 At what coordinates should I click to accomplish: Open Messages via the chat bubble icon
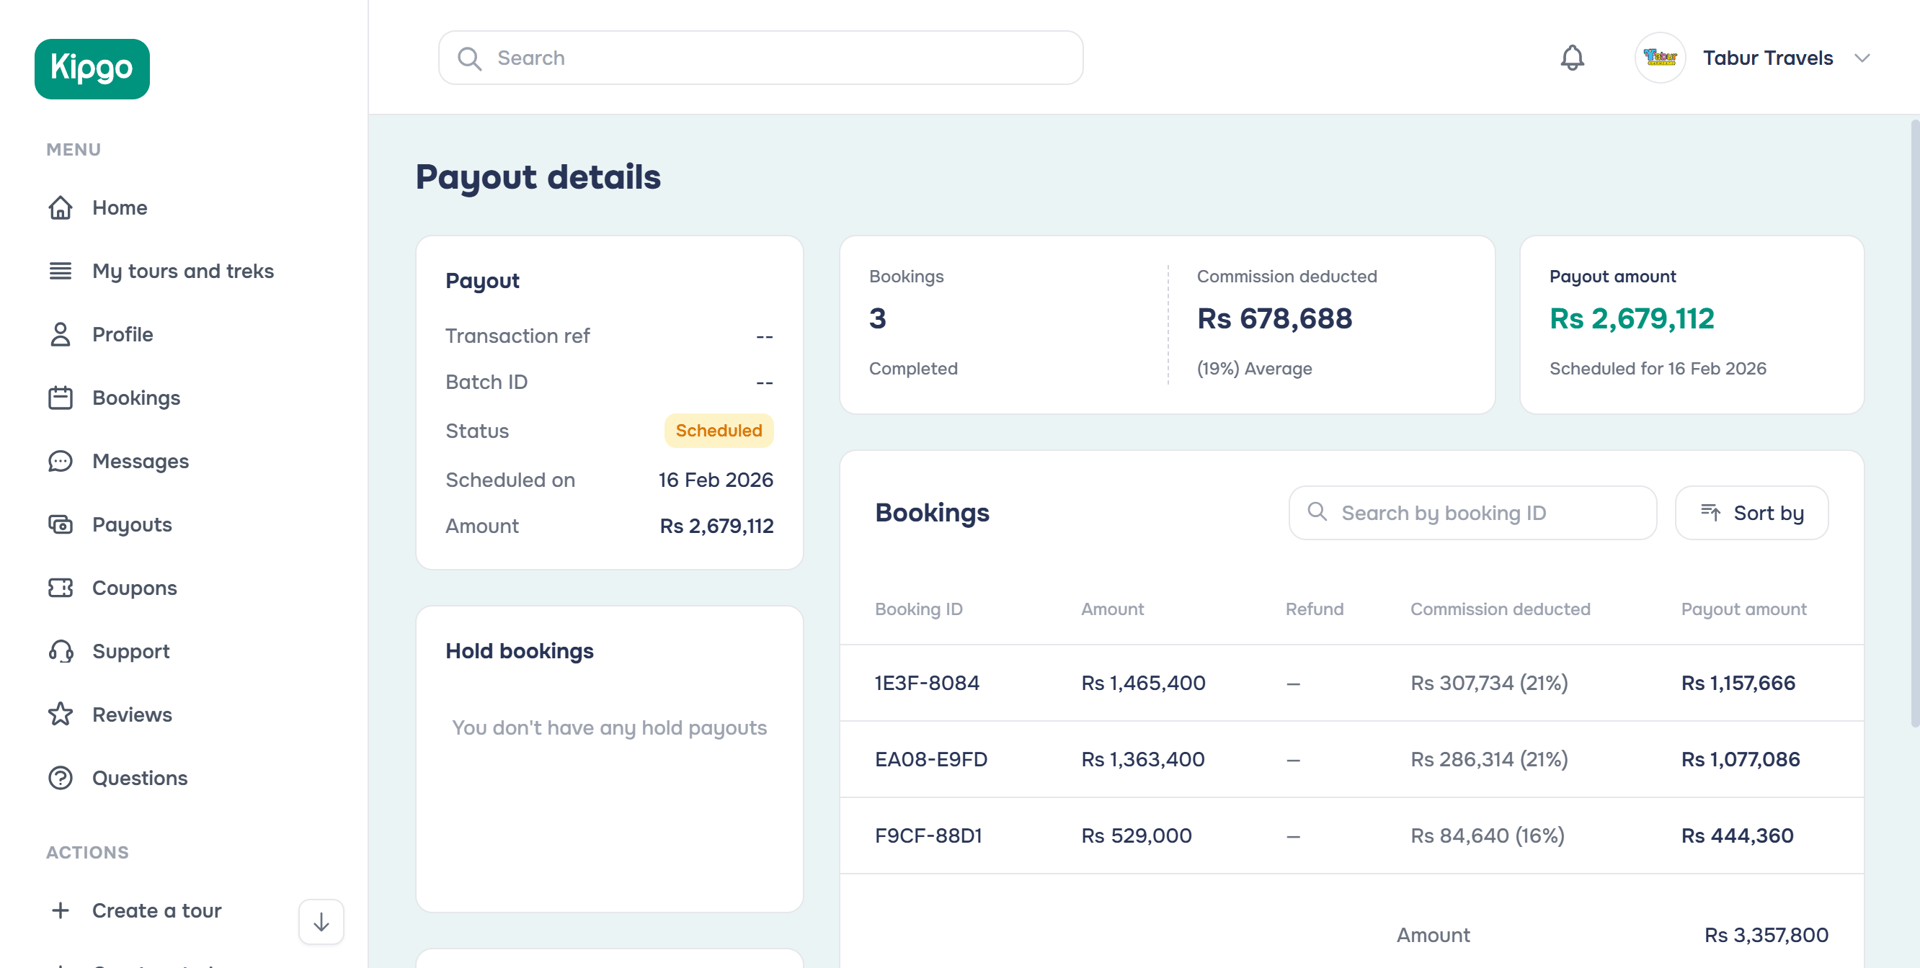(x=61, y=461)
